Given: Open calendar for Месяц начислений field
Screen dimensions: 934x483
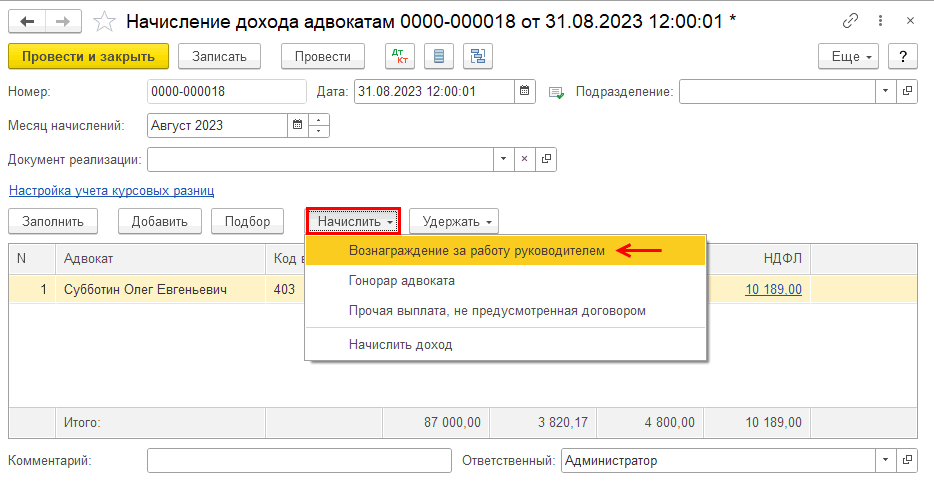Looking at the screenshot, I should click(x=296, y=126).
